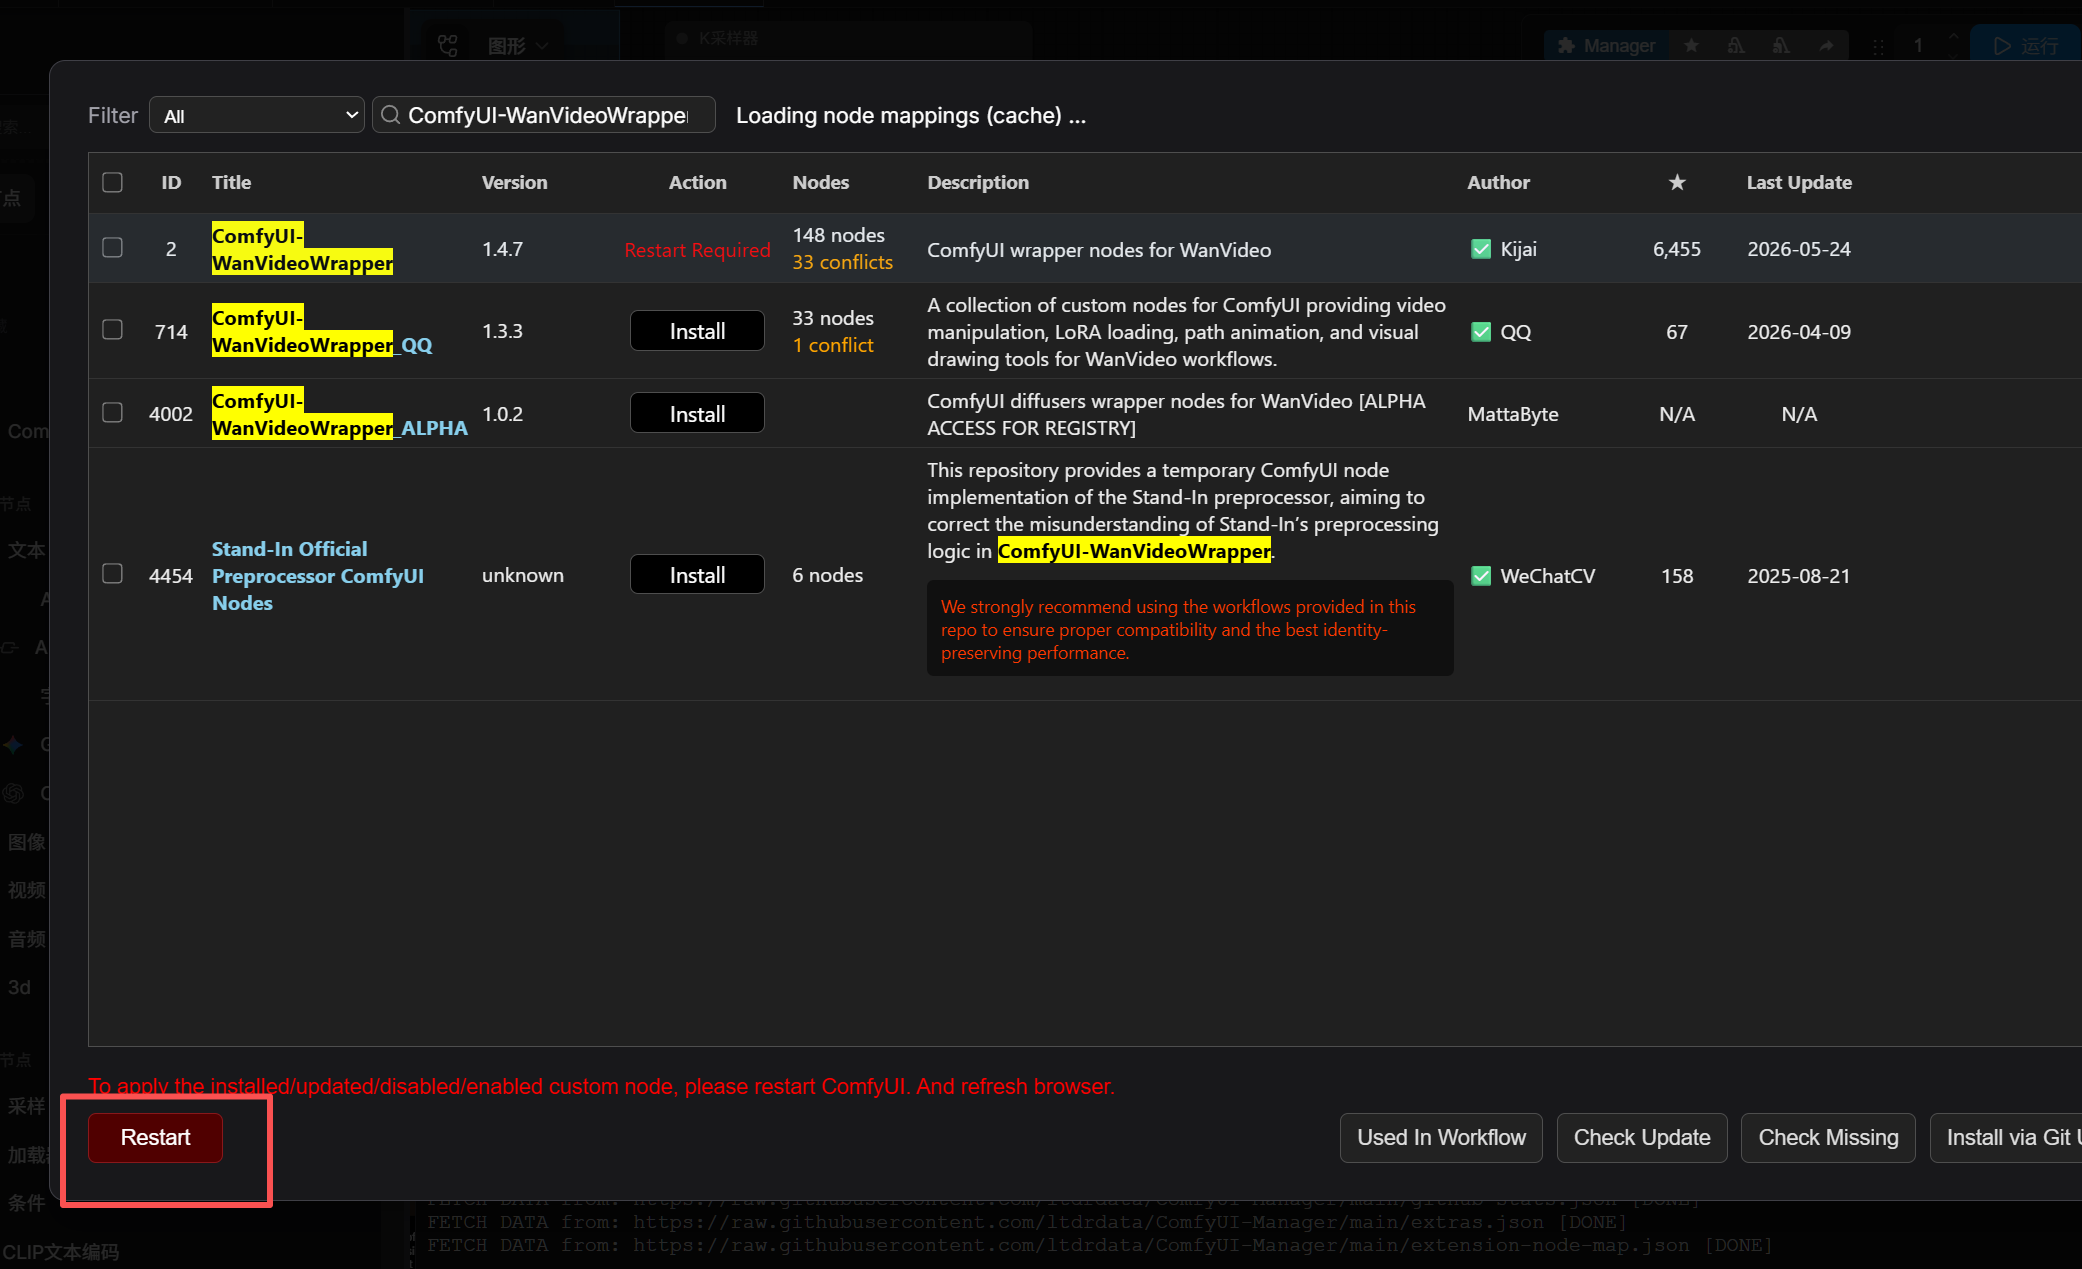
Task: Click WeChatCV's green verified checkmark icon
Action: [1481, 576]
